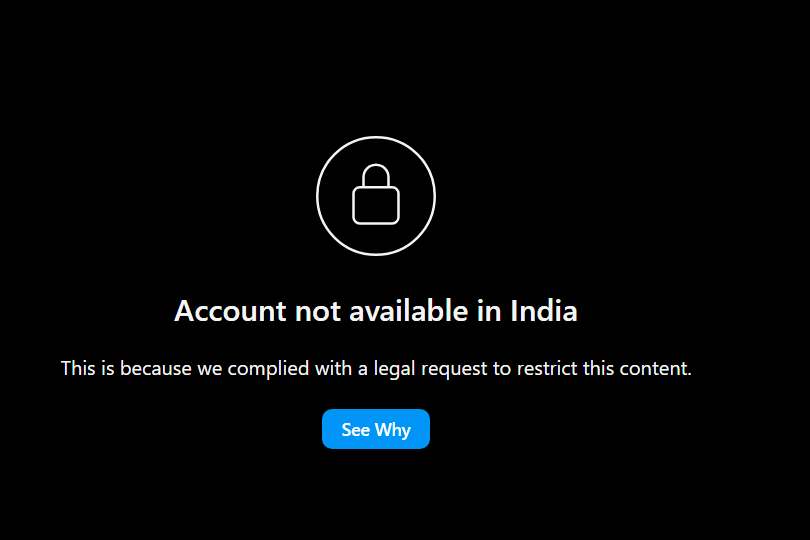Viewport: 810px width, 540px height.
Task: Click the word 'with' in the description
Action: 333,368
